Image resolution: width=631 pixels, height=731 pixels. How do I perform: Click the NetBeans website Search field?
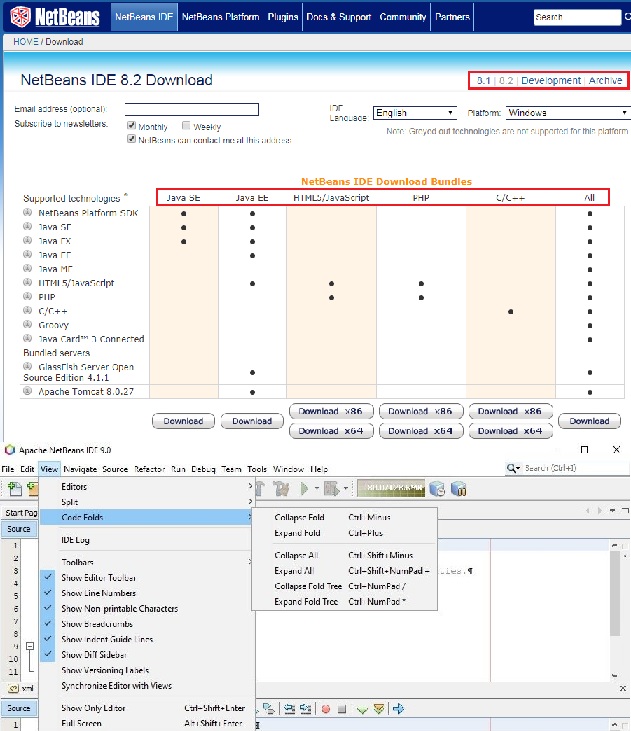point(577,17)
